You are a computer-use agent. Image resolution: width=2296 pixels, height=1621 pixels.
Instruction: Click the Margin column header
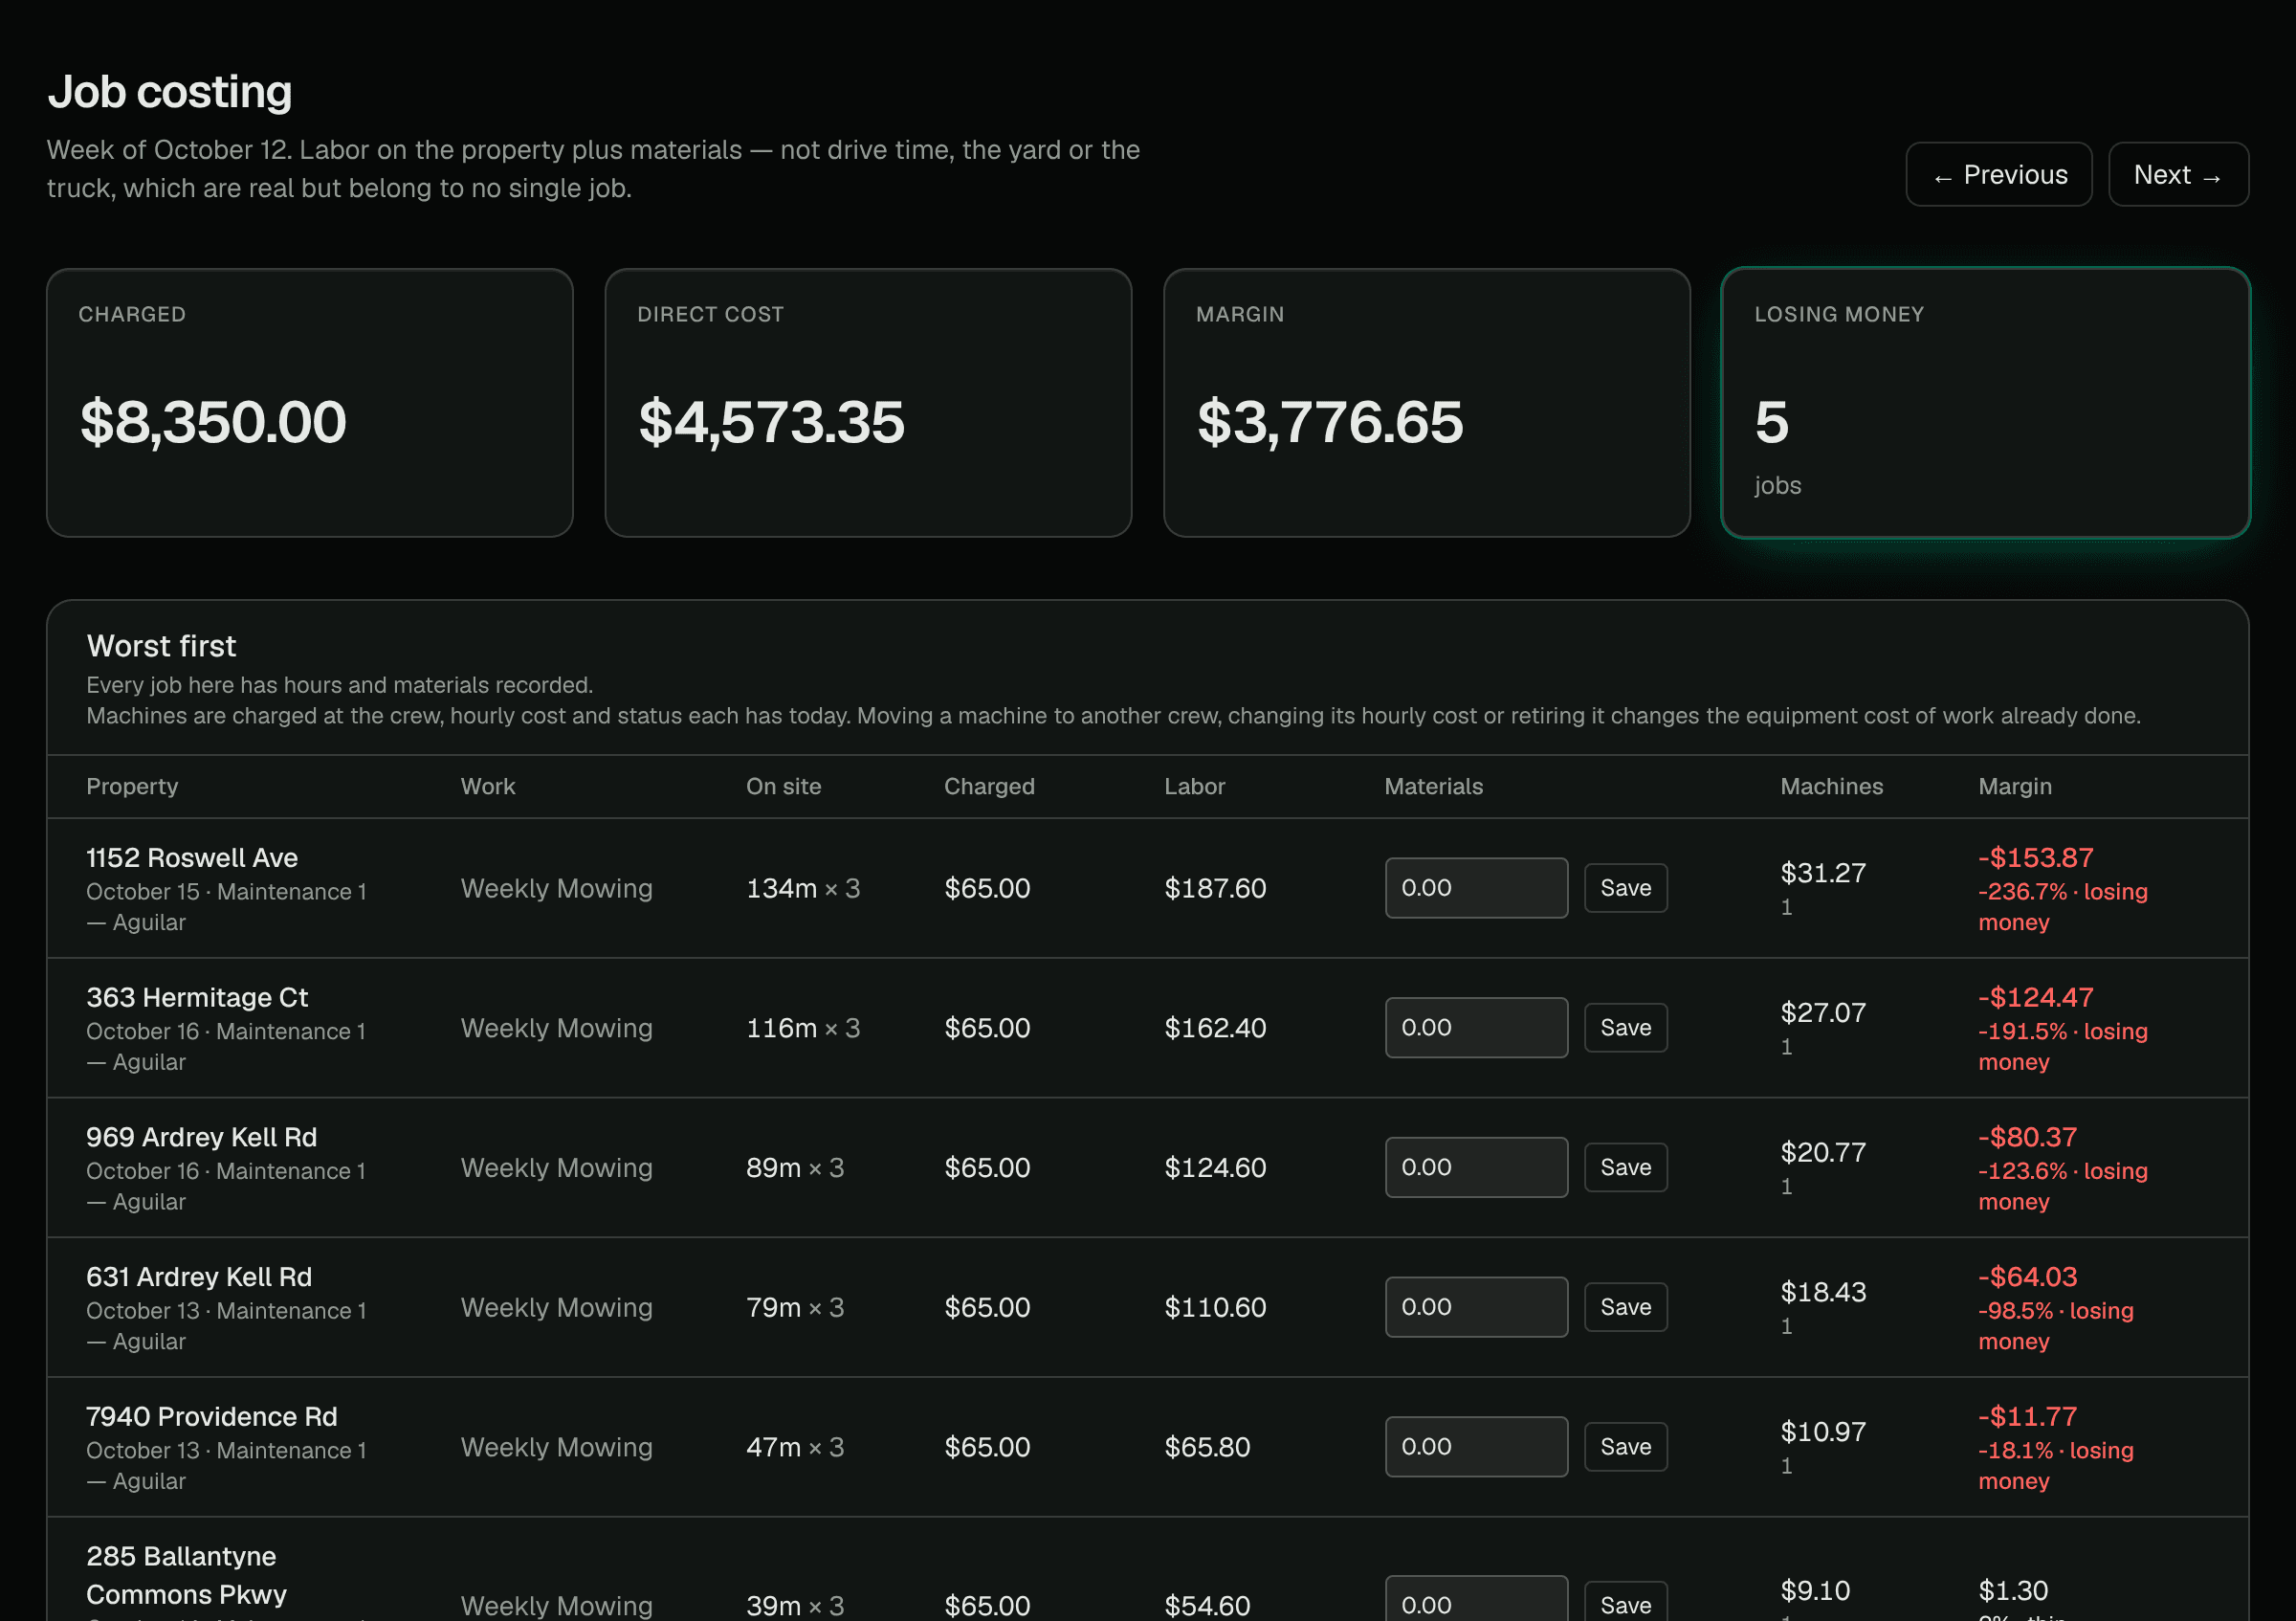(x=2014, y=786)
